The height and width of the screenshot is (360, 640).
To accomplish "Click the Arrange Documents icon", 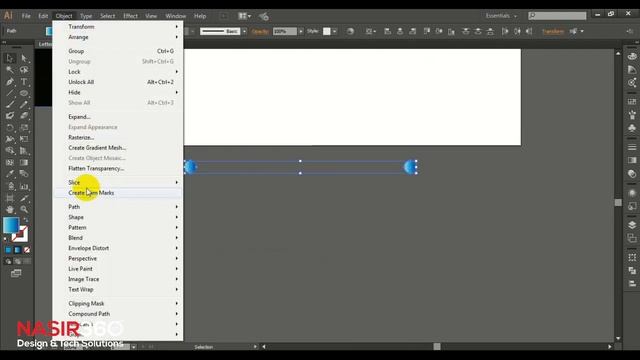I will [x=244, y=16].
